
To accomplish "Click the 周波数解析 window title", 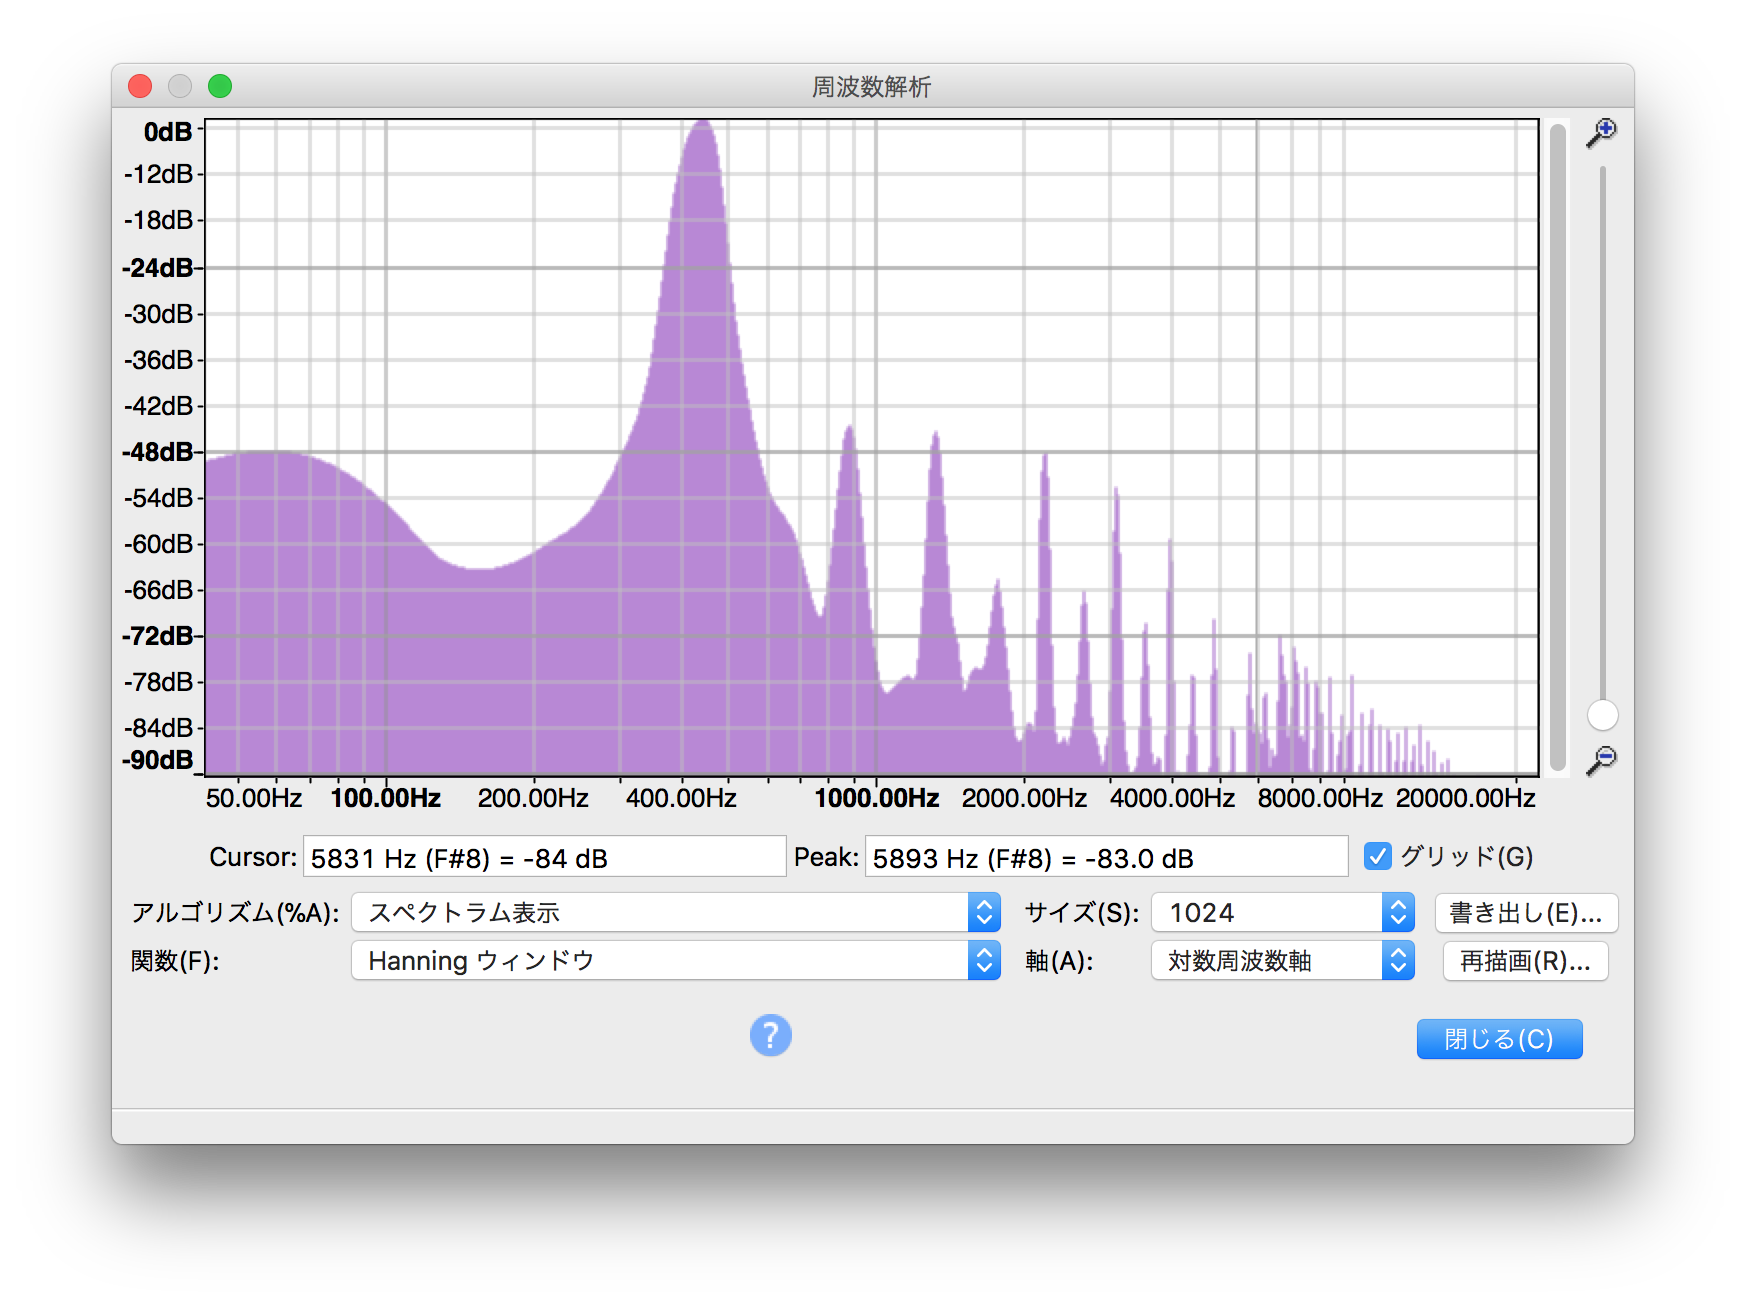I will point(871,87).
